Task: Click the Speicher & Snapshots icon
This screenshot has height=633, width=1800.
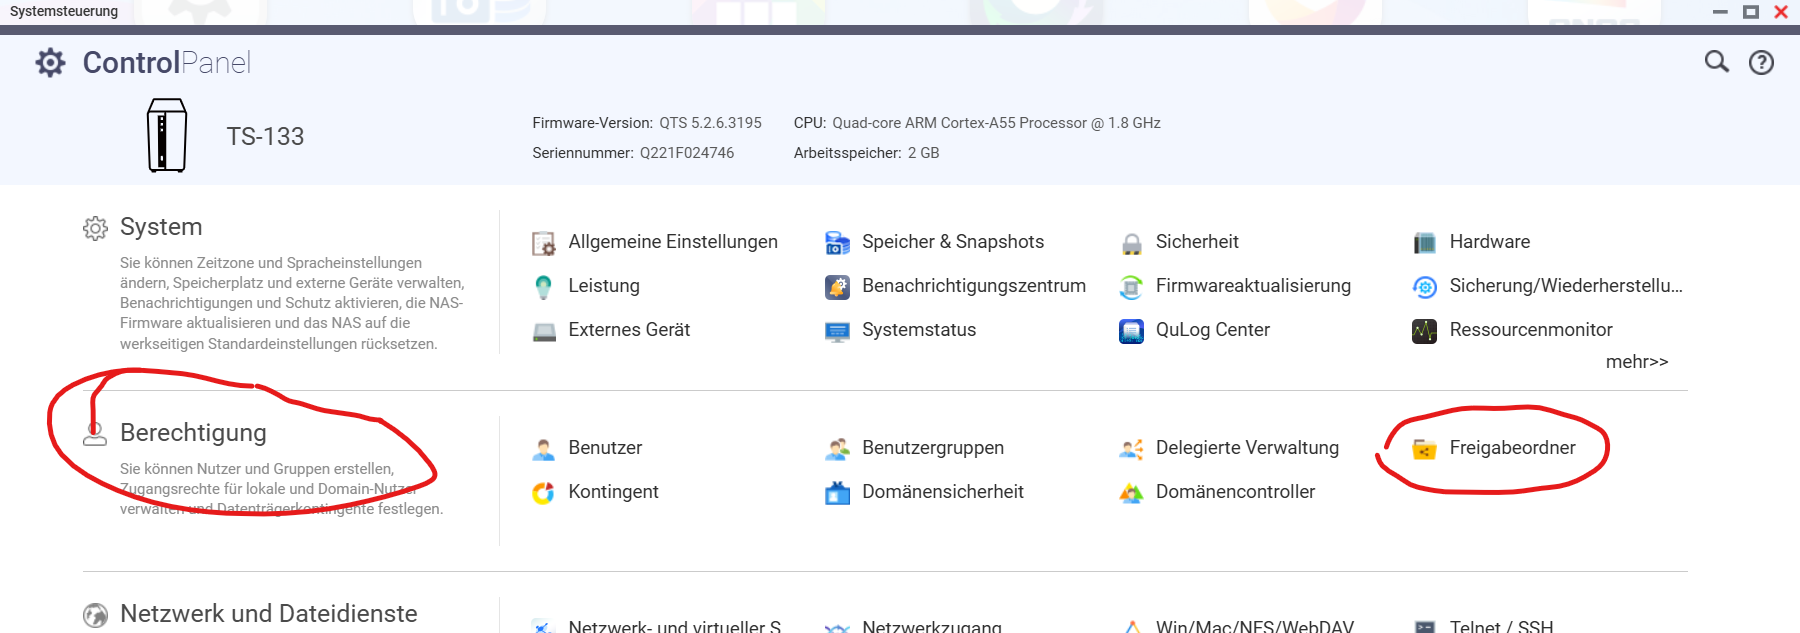Action: pos(837,243)
